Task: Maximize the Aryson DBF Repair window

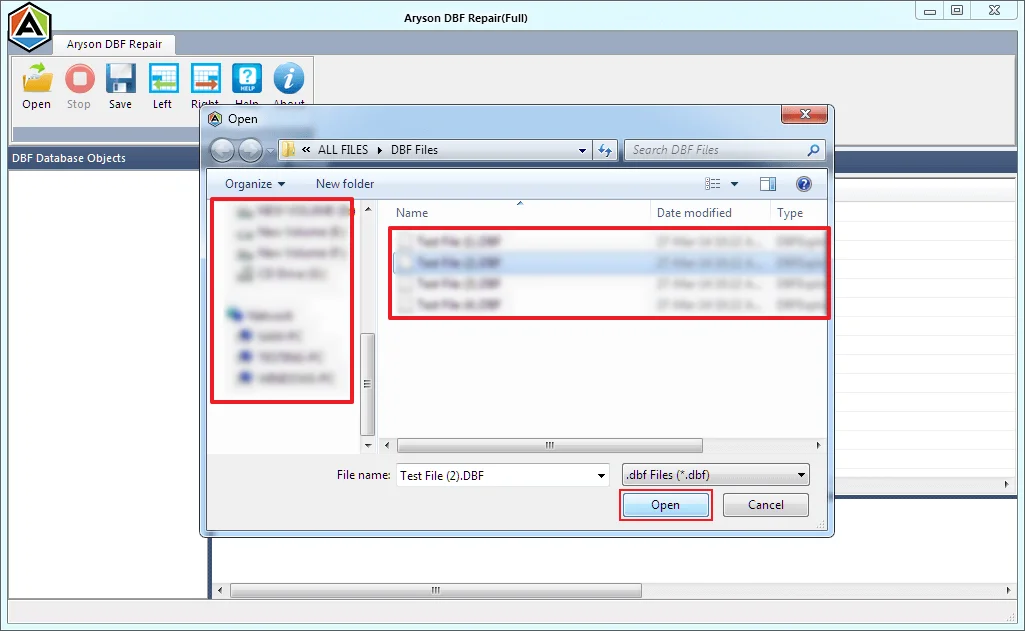Action: point(957,10)
